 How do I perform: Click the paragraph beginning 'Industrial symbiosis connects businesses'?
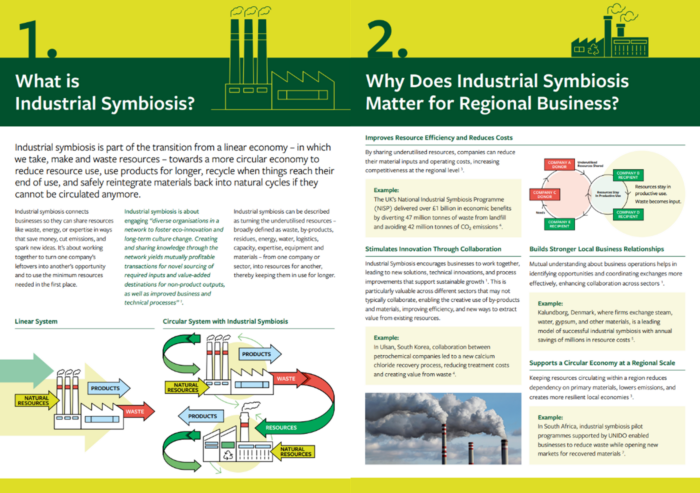[x=64, y=248]
